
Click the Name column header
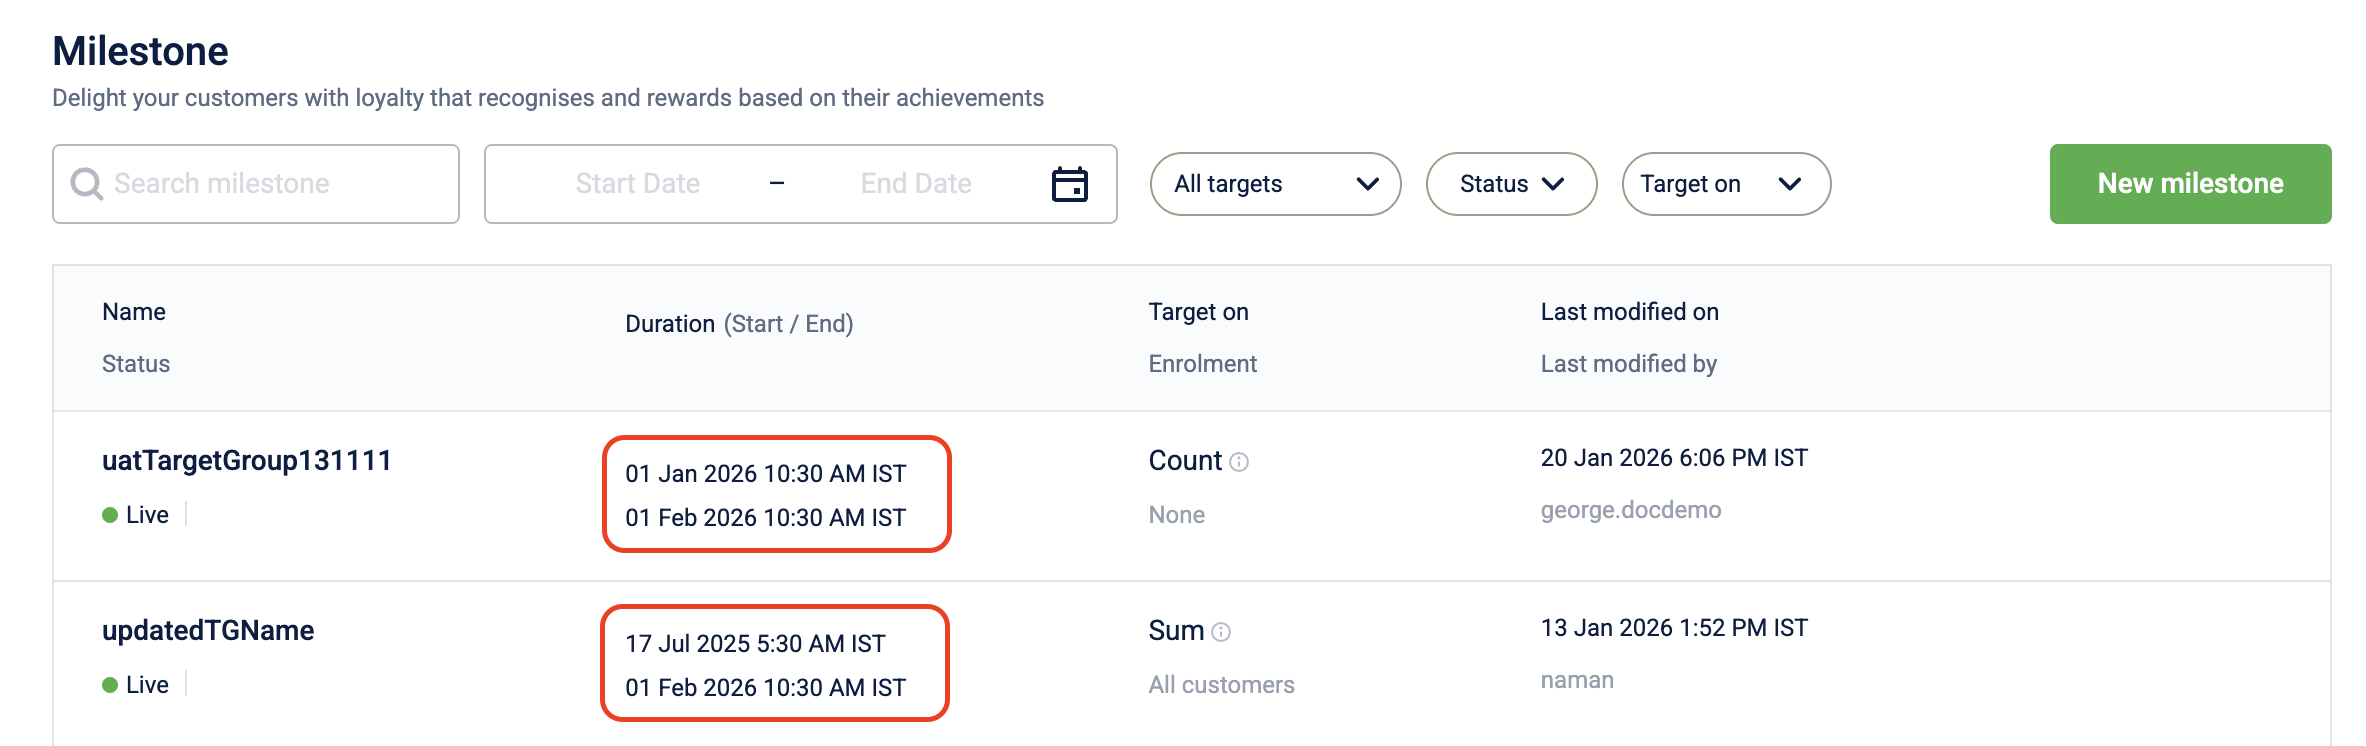(x=134, y=312)
